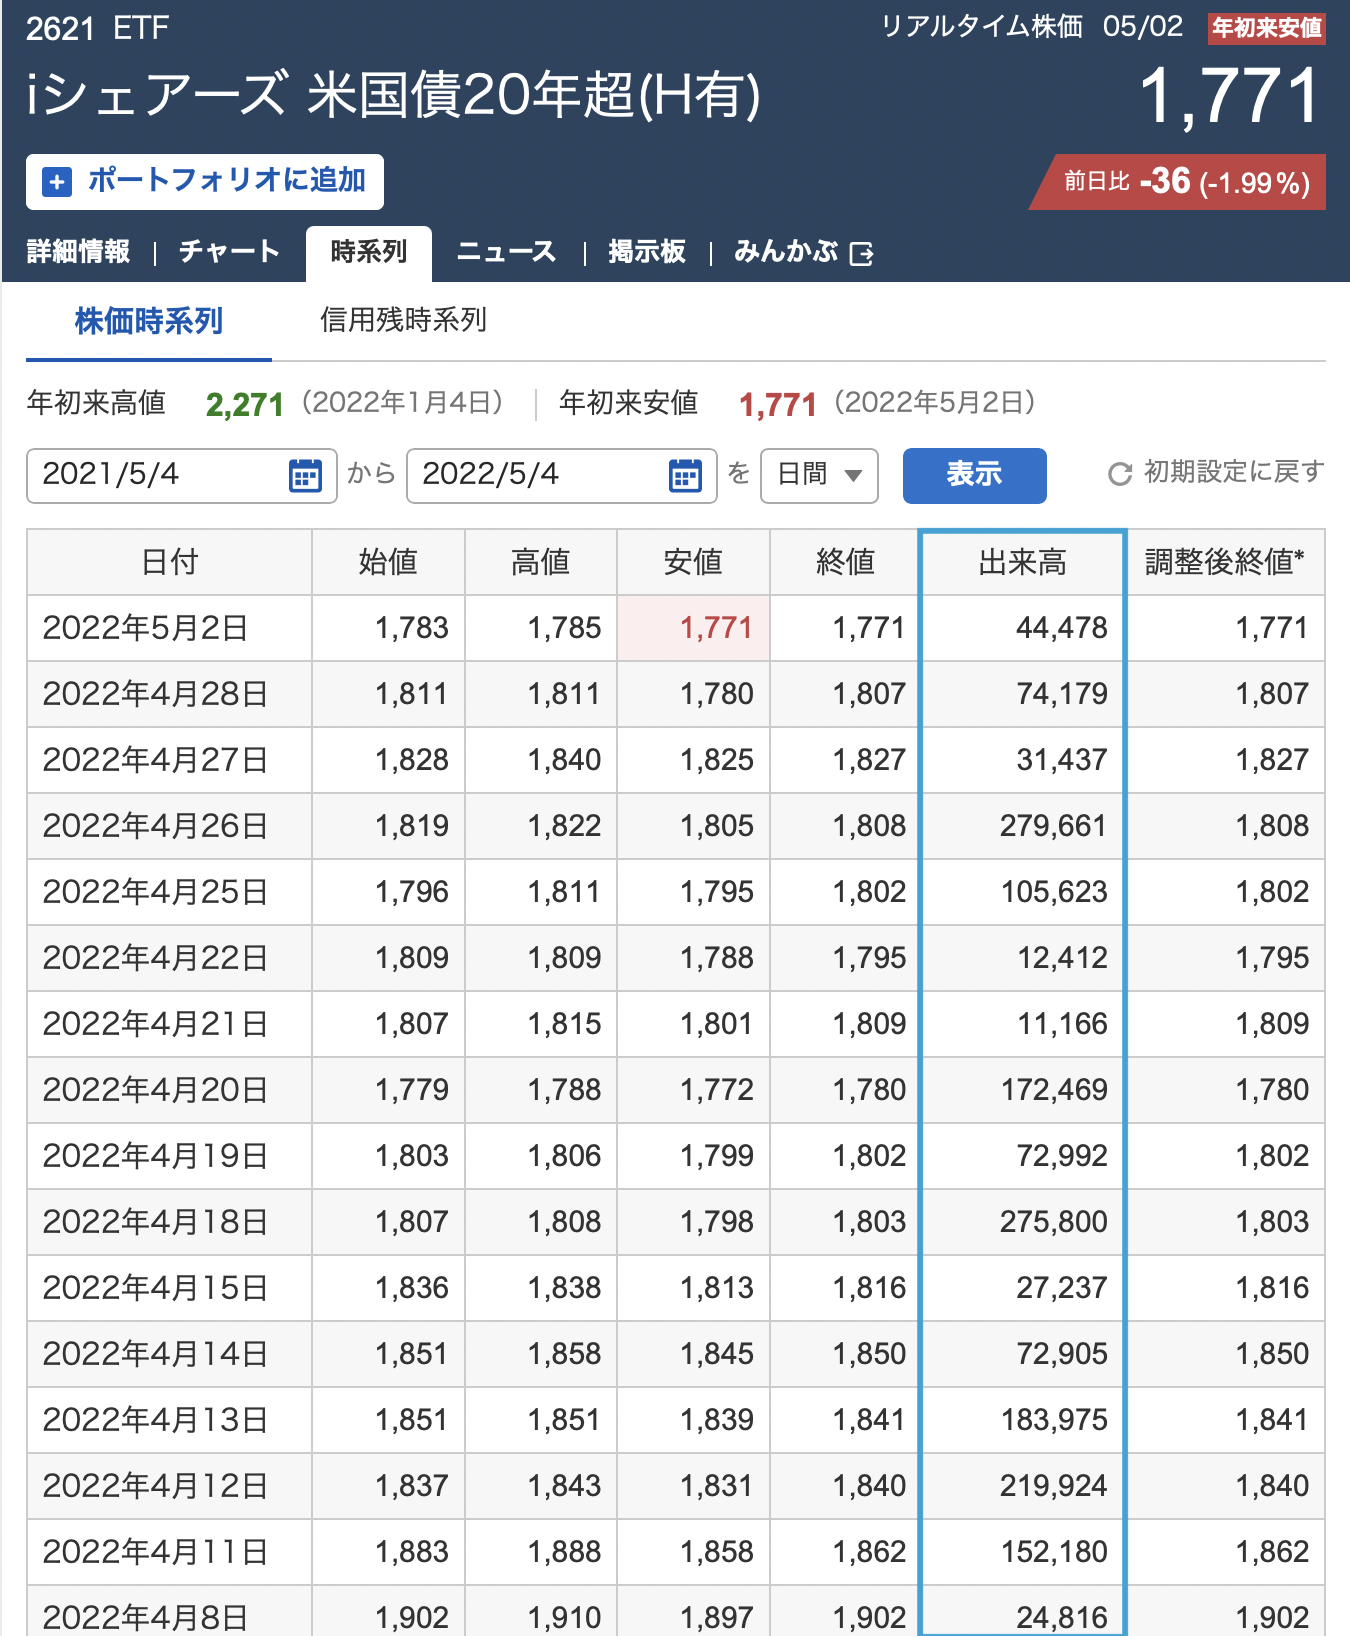Screen dimensions: 1350x1636
Task: Click volume value 152,180
Action: coord(1054,1552)
